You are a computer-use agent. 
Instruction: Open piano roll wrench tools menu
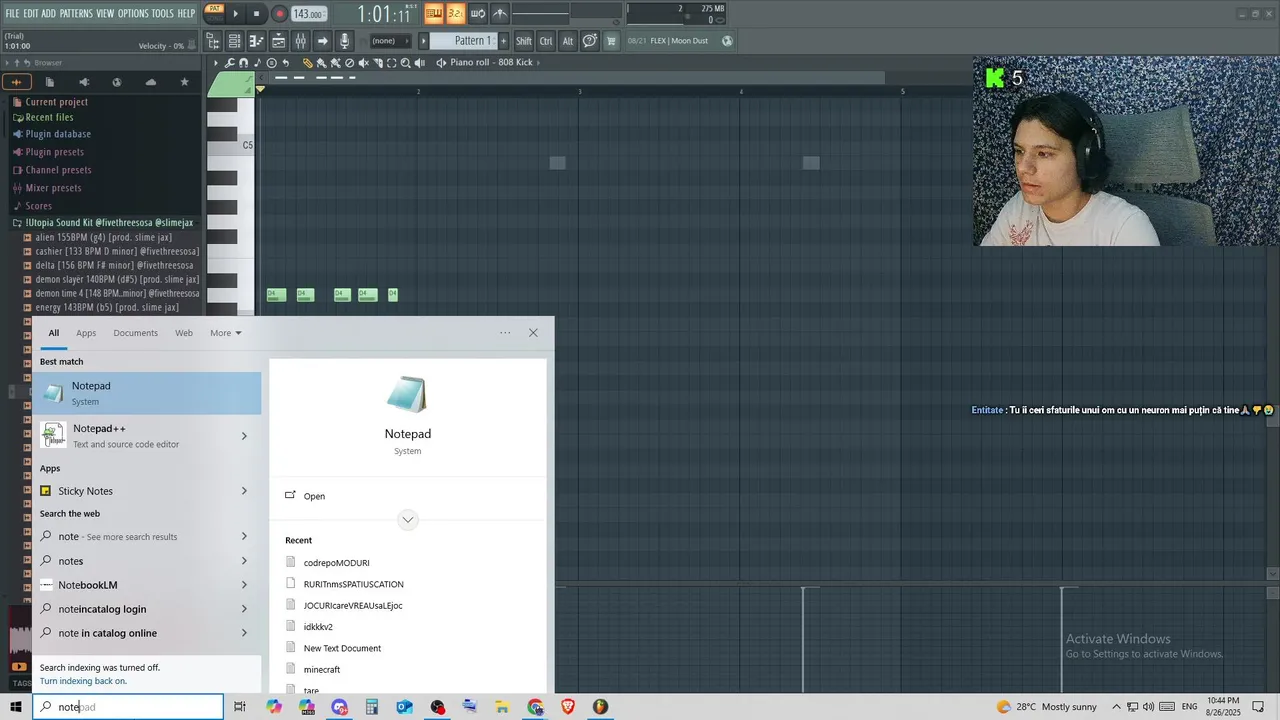[229, 63]
